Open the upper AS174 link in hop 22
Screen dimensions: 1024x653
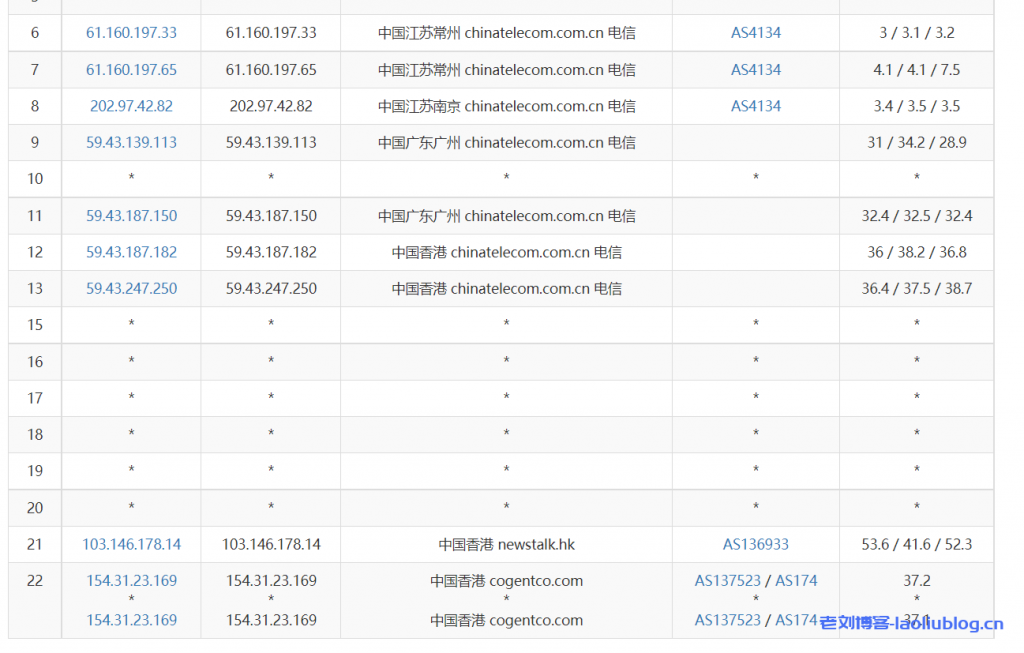(x=796, y=581)
